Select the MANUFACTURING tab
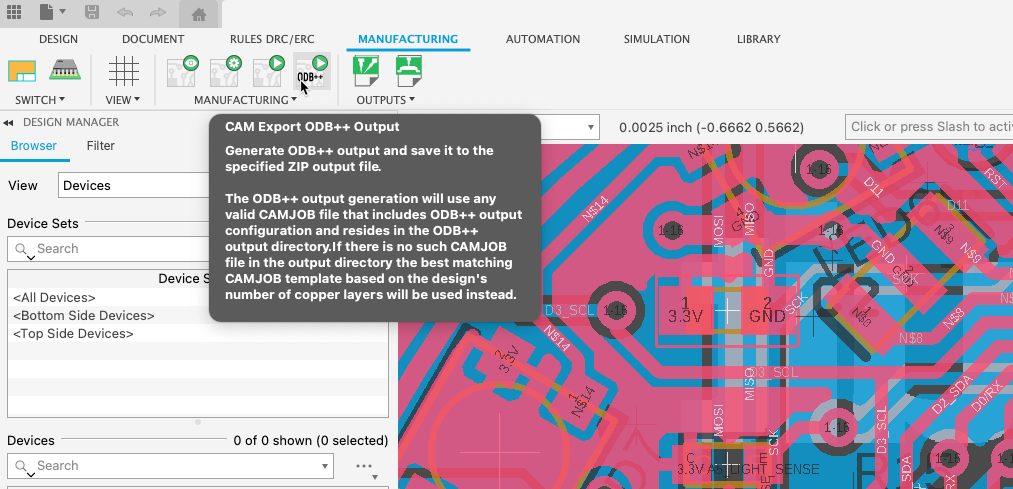1013x489 pixels. point(408,39)
